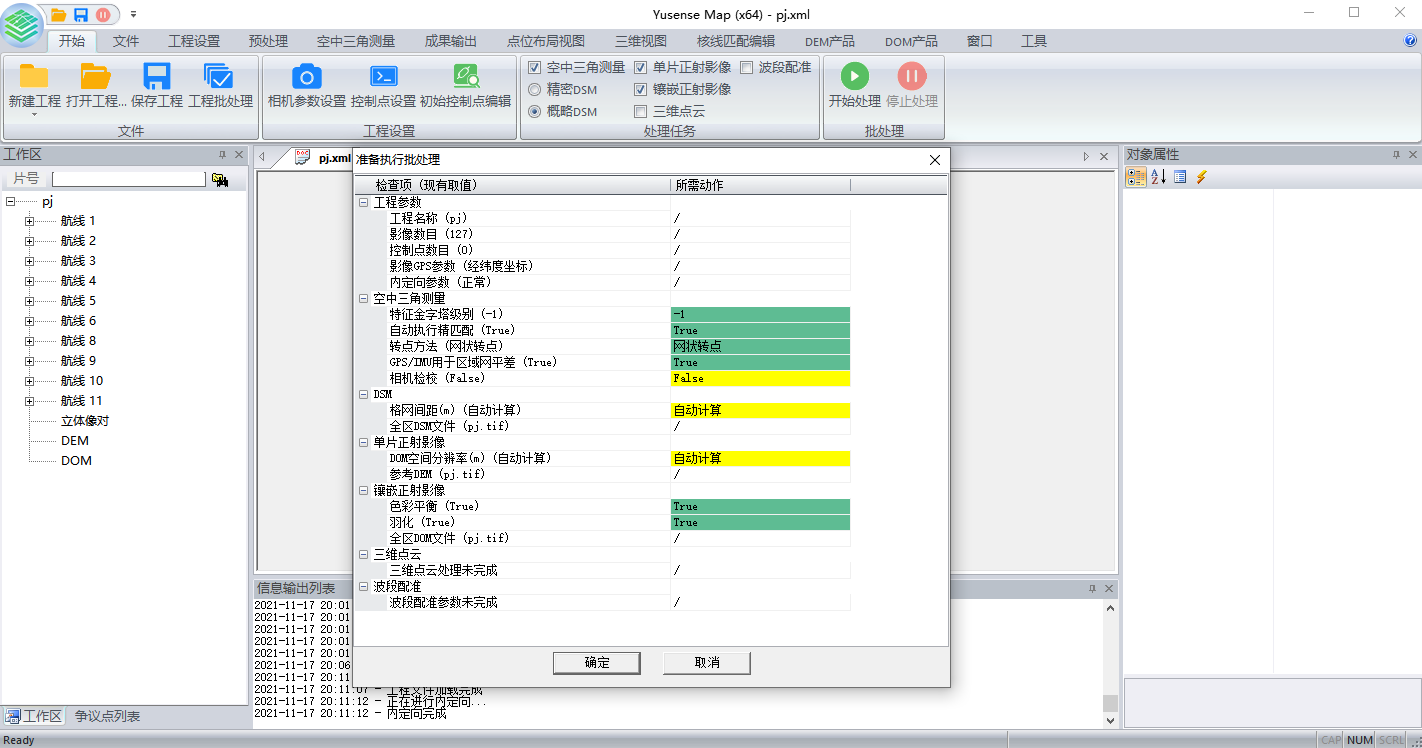Click the green 网状转点 cell

point(760,346)
